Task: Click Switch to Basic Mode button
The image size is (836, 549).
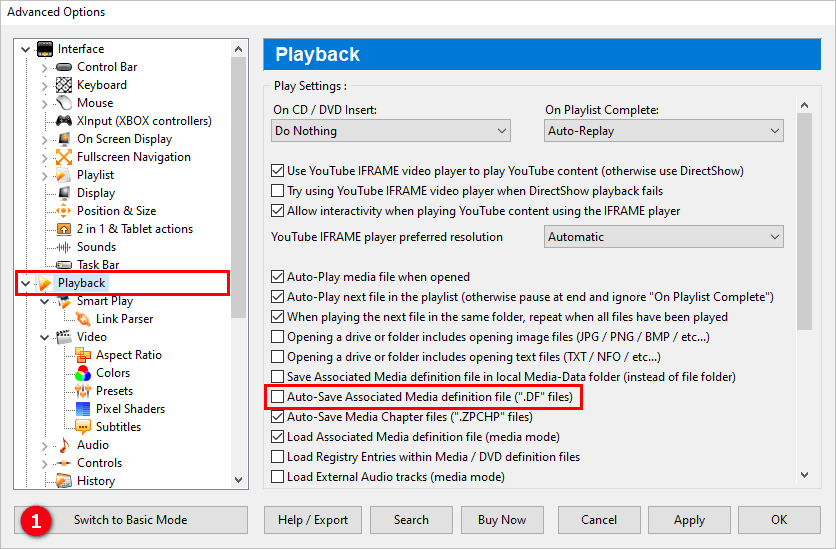Action: pos(131,520)
